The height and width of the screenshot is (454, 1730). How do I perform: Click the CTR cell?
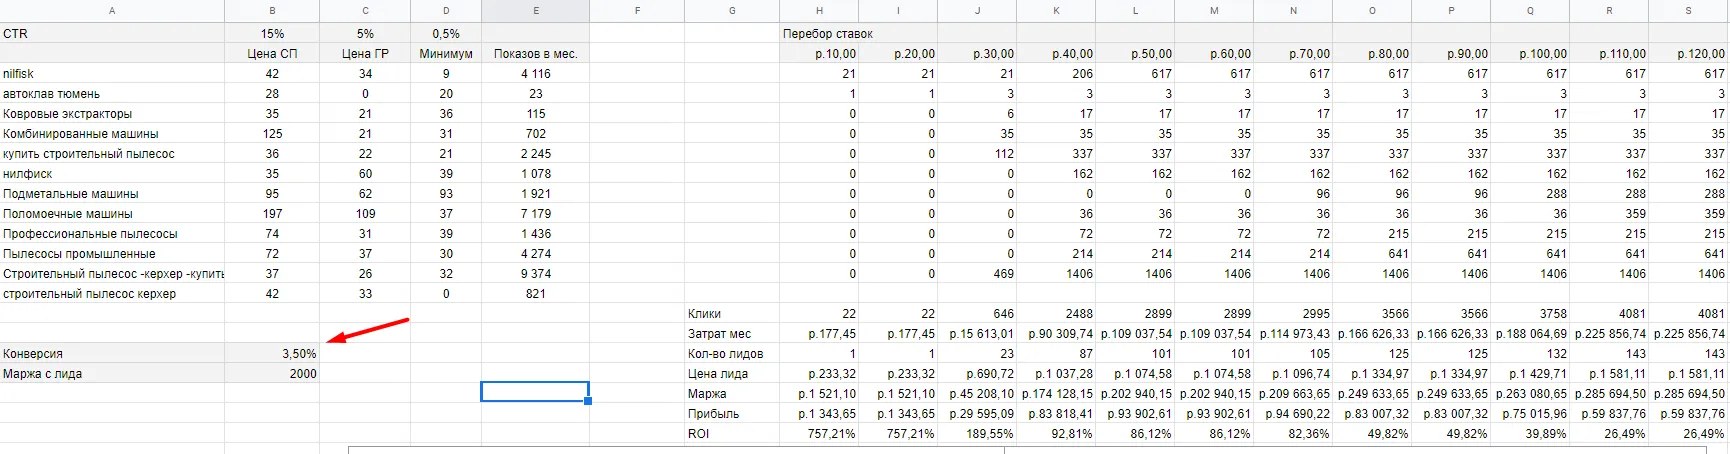coord(112,33)
